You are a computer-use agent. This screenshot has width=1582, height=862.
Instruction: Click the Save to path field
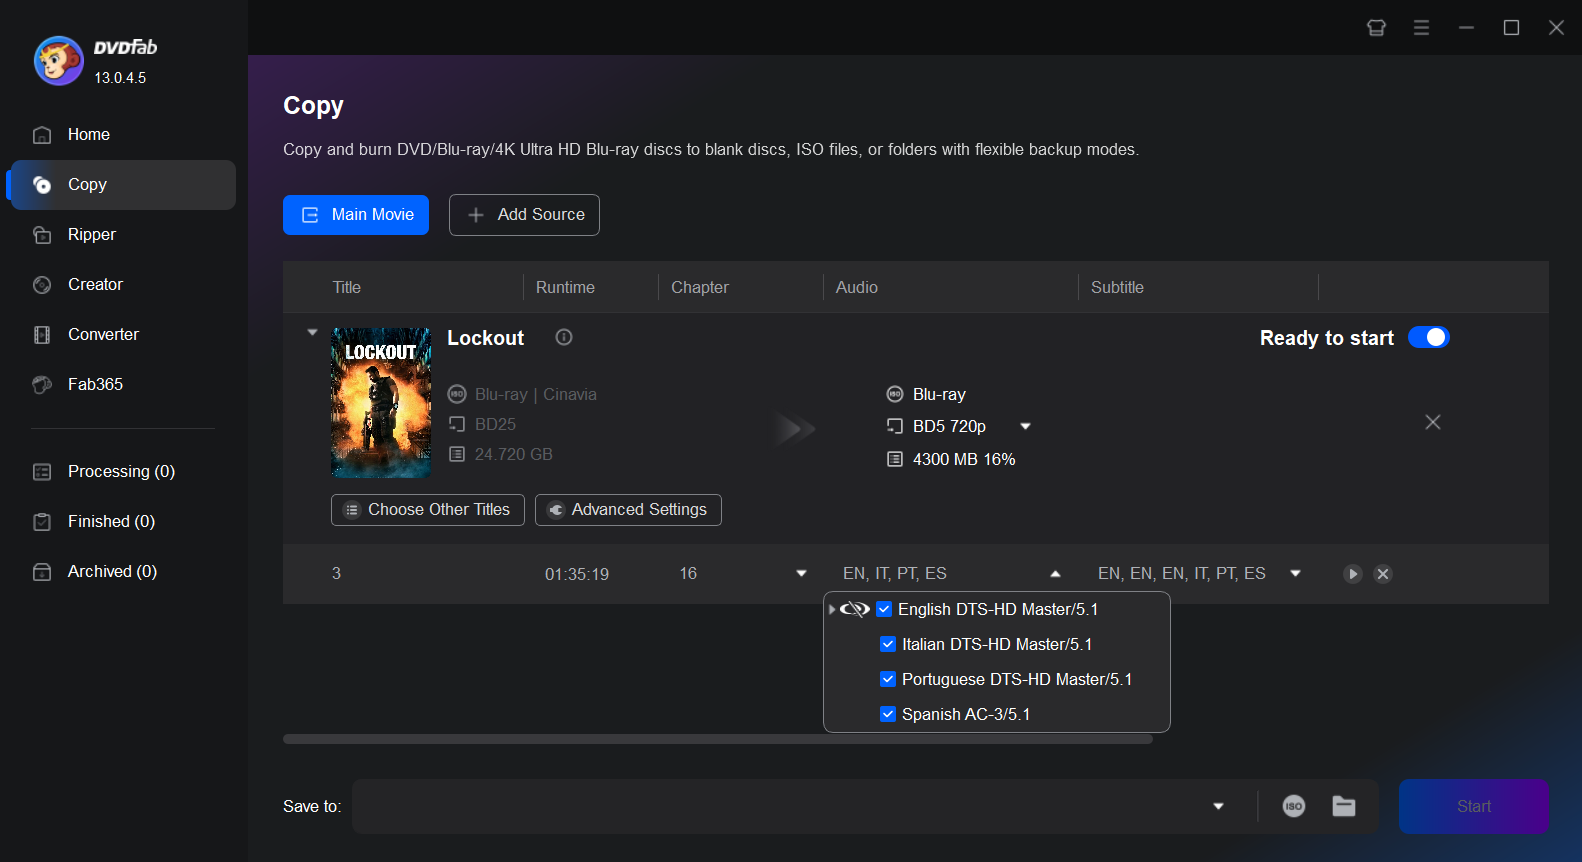[780, 807]
